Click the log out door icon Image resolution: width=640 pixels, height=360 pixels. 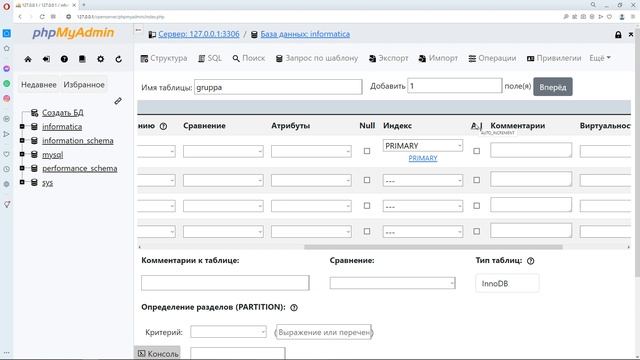click(46, 59)
